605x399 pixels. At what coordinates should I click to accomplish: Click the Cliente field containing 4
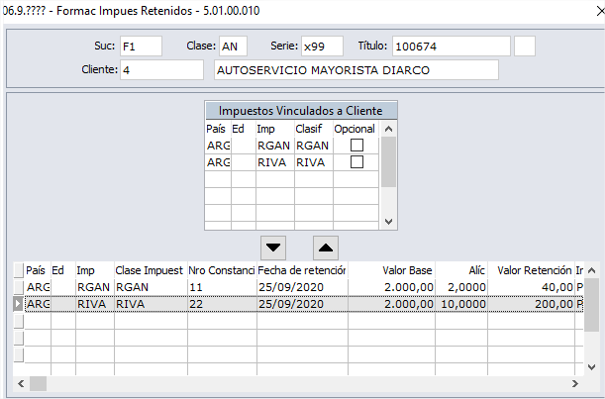coord(162,70)
